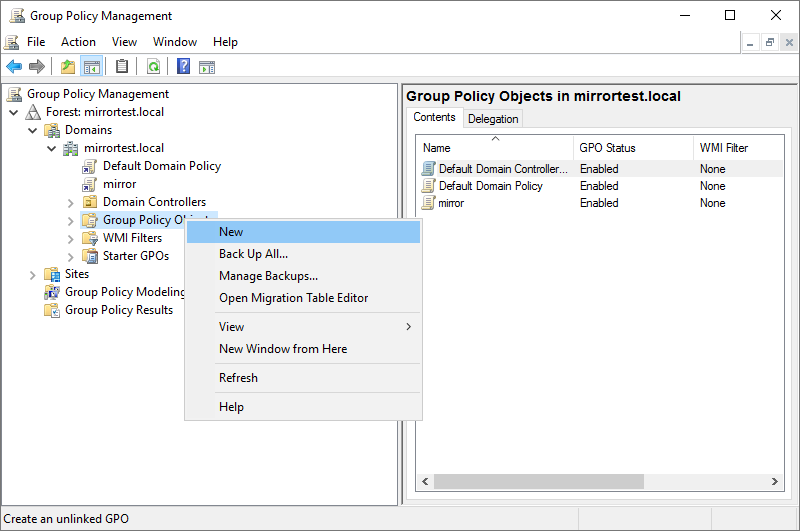Select Group Policy Modeling tree item
This screenshot has height=531, width=800.
click(124, 292)
